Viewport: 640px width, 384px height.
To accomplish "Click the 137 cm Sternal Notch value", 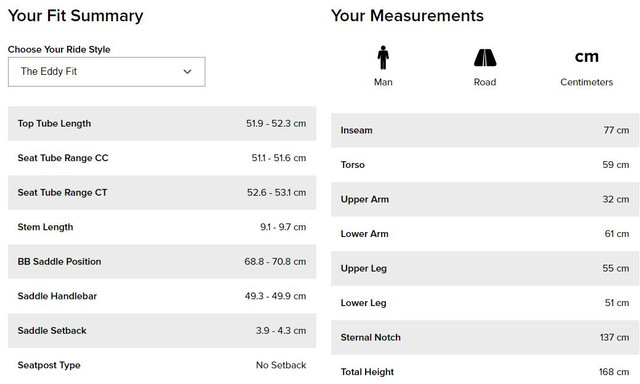I will pyautogui.click(x=614, y=337).
